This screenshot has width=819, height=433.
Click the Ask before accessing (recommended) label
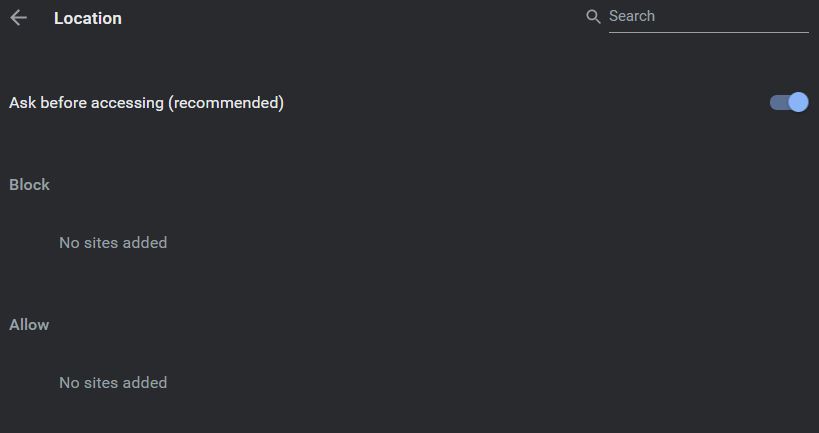(x=146, y=102)
